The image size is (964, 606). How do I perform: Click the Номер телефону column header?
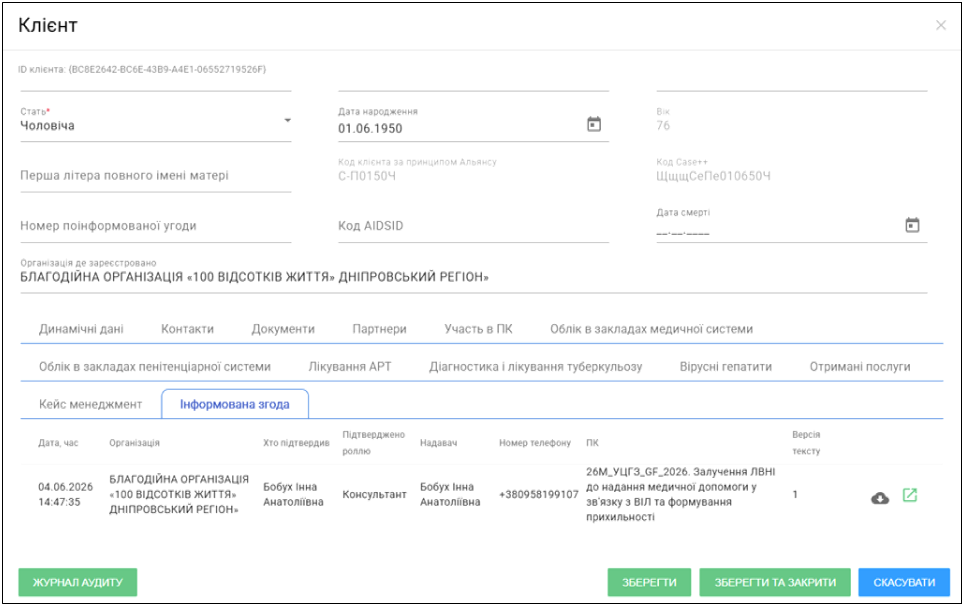[535, 443]
